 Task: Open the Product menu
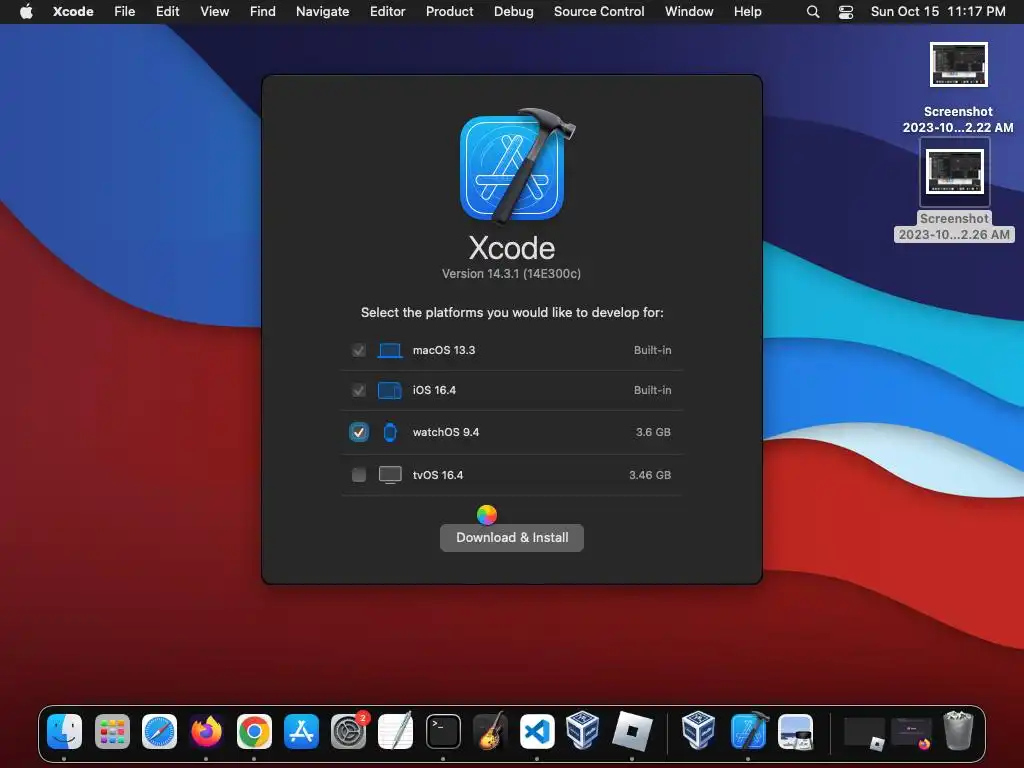click(x=449, y=11)
